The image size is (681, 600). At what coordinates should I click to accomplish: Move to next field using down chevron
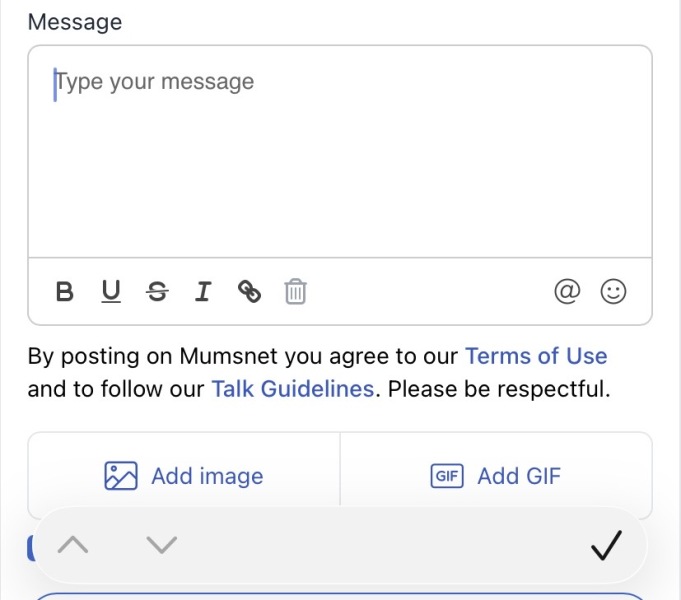[161, 545]
